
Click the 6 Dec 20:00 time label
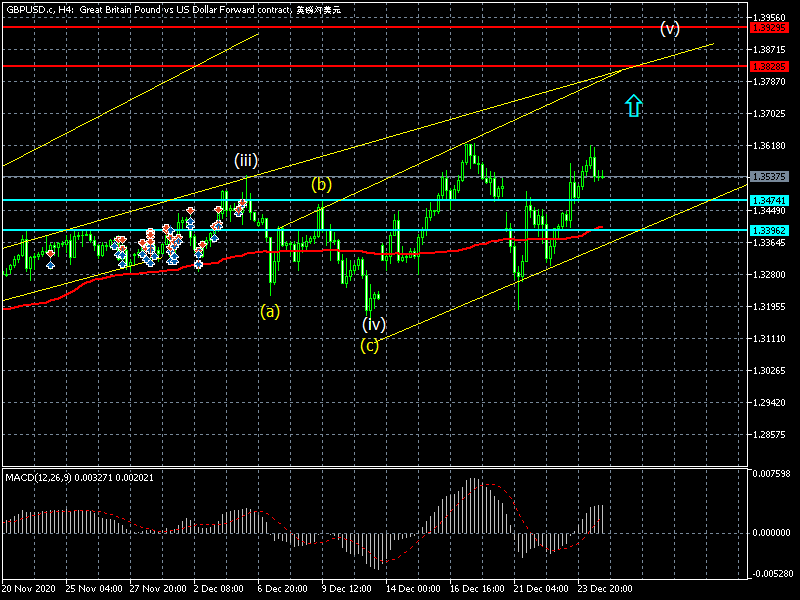click(x=283, y=589)
